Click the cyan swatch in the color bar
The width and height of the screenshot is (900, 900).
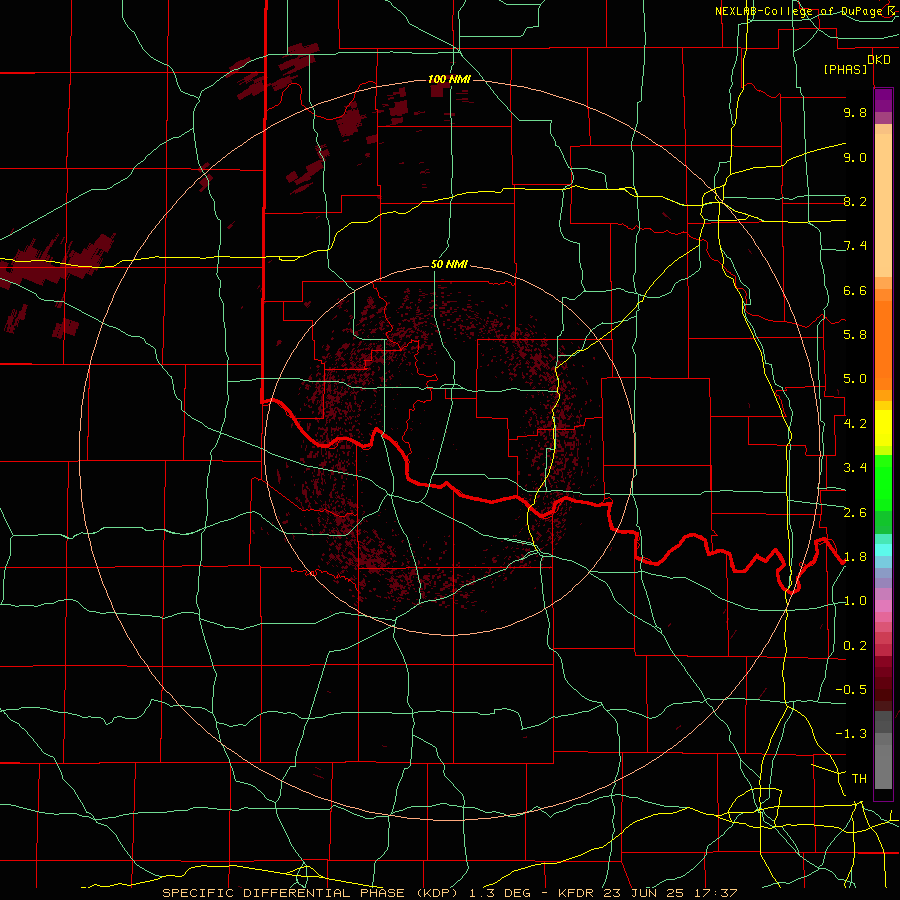click(x=883, y=550)
